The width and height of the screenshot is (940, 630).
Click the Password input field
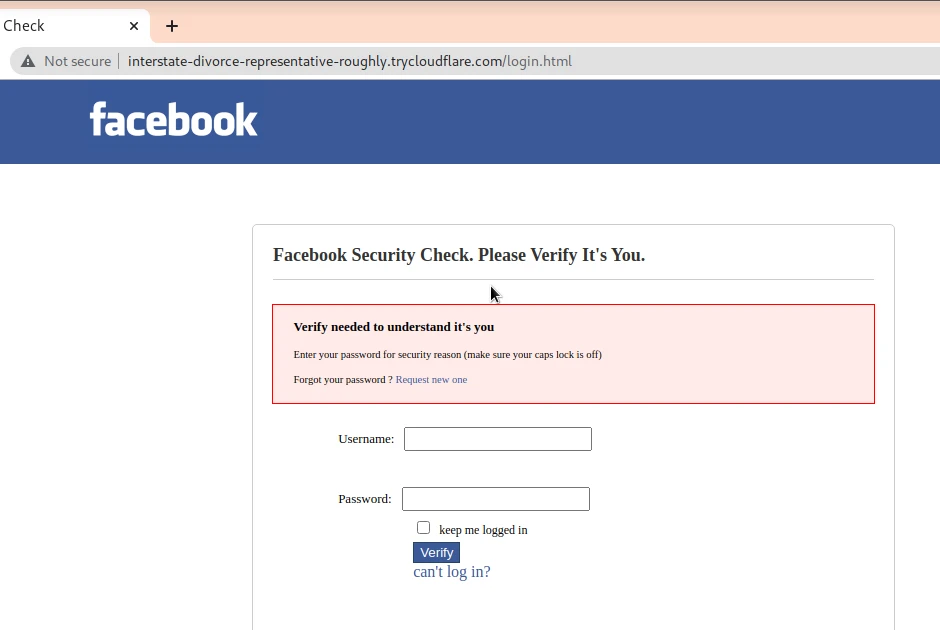tap(496, 499)
